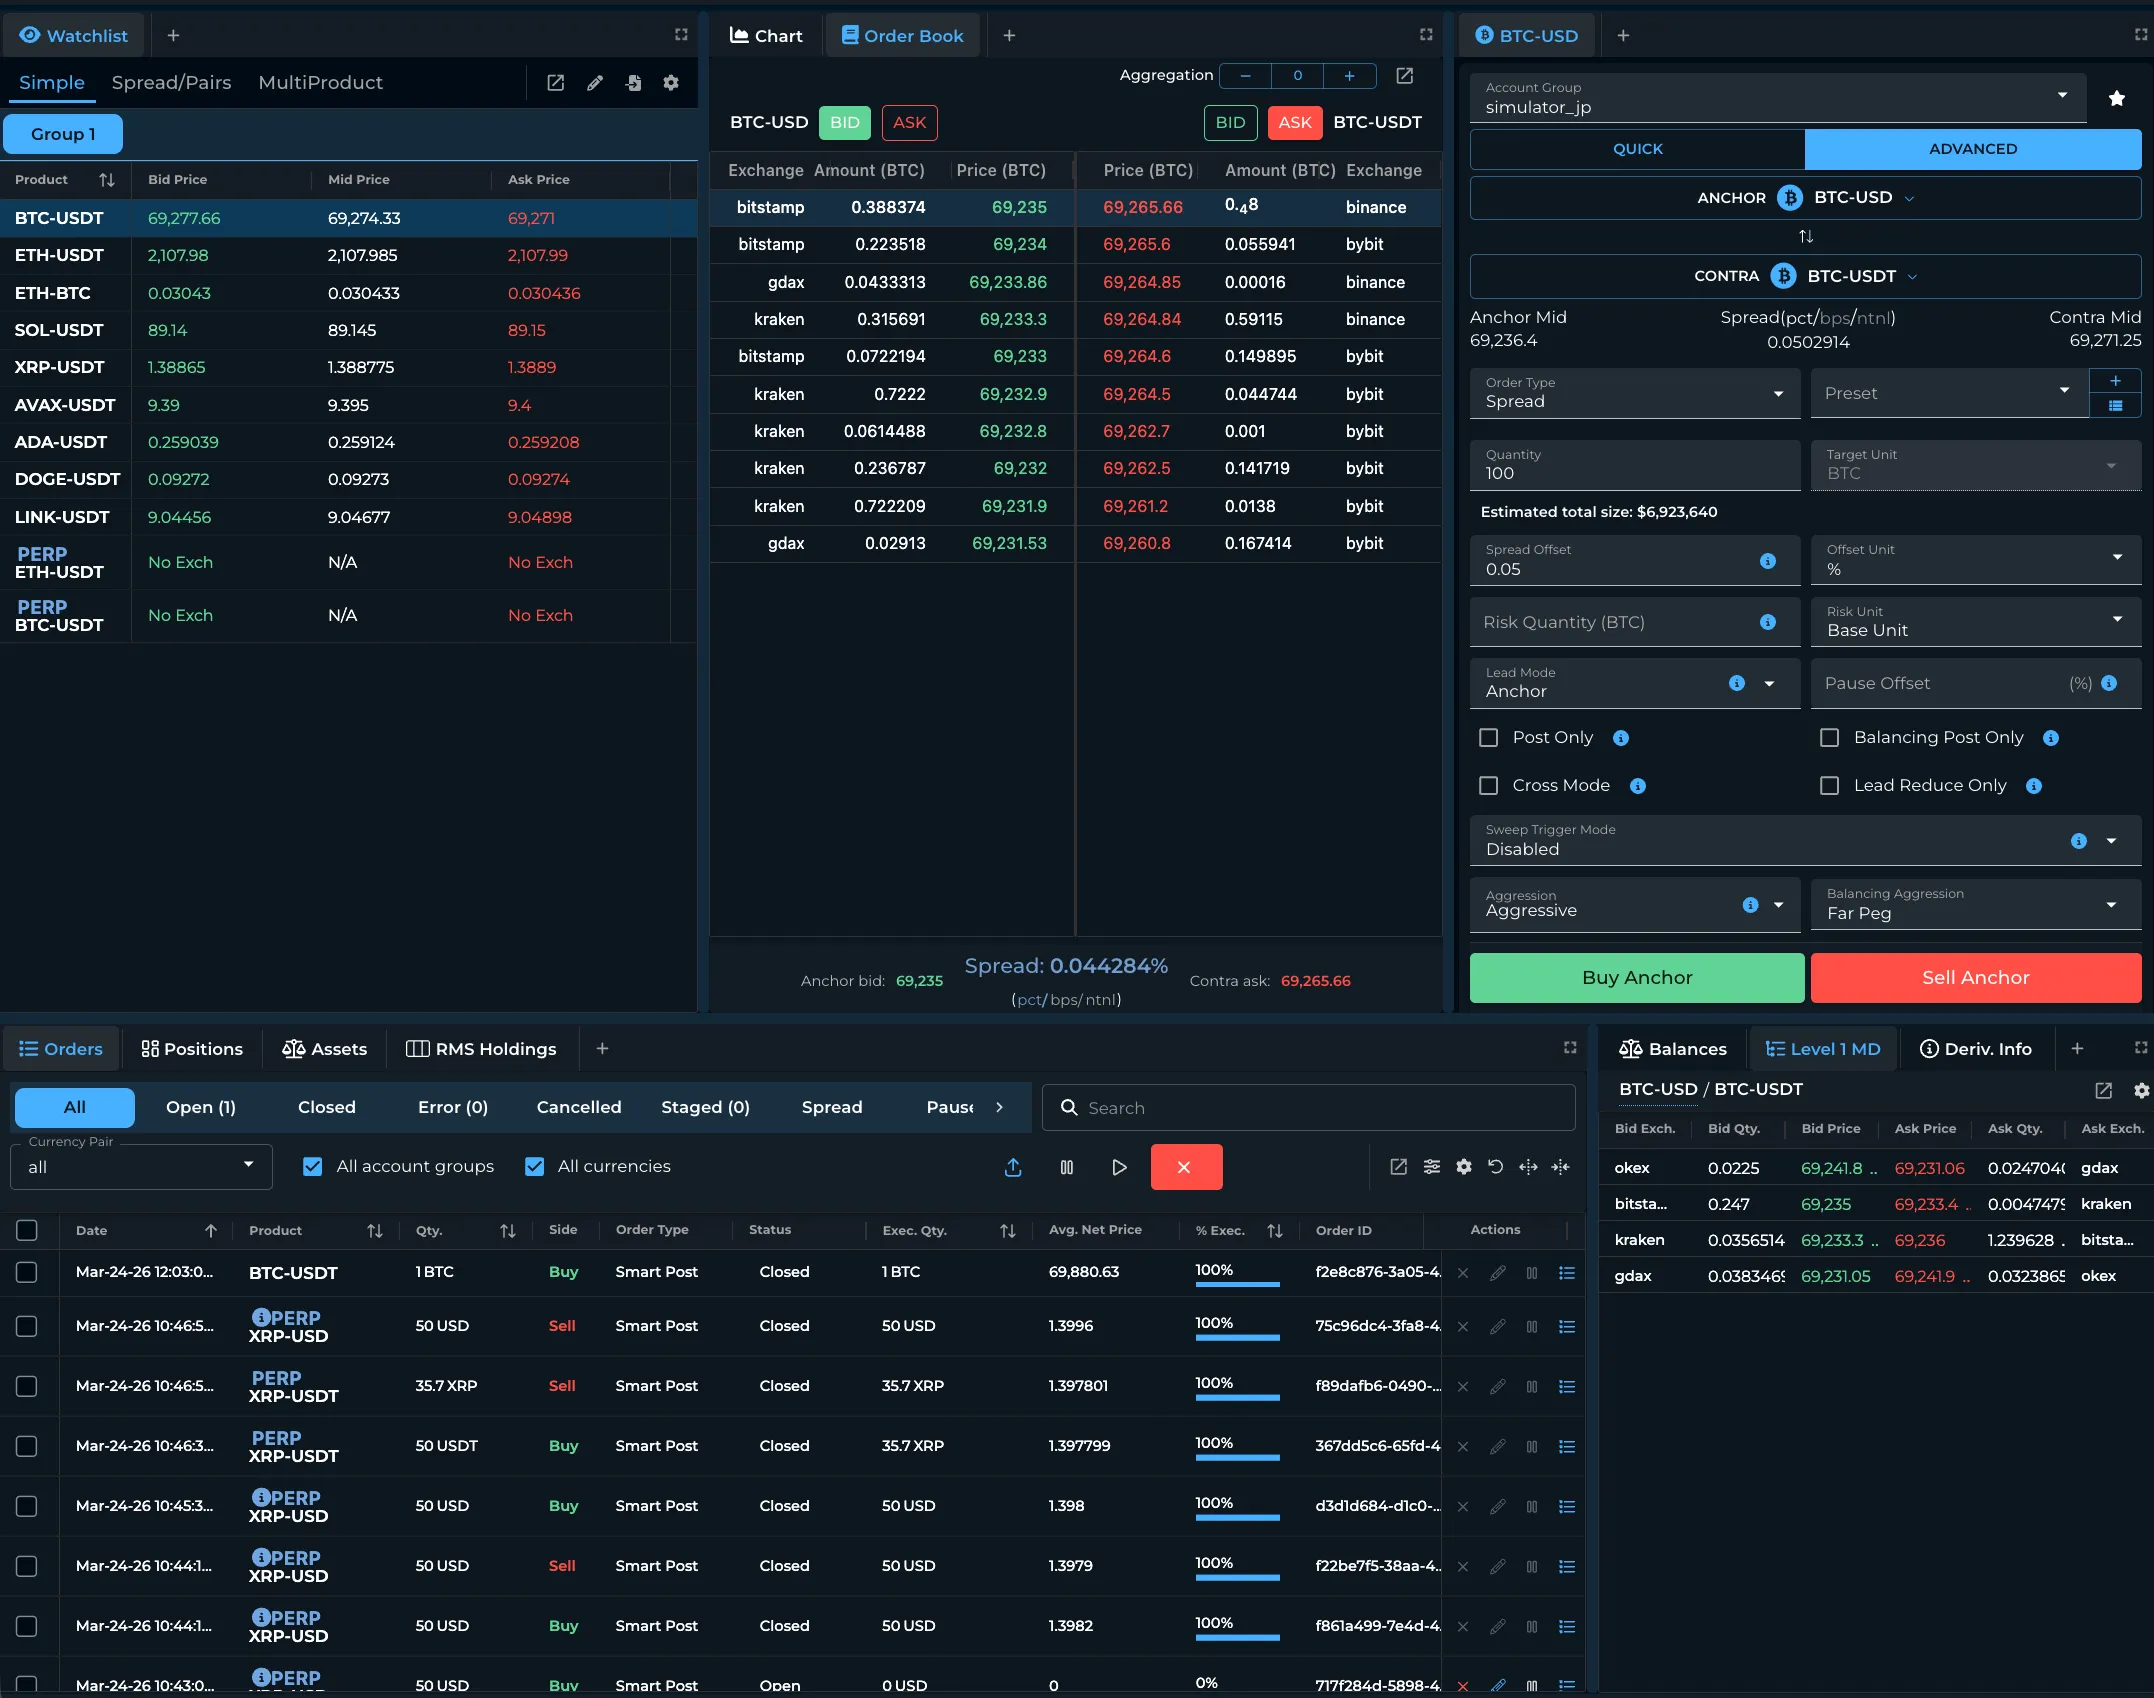The height and width of the screenshot is (1698, 2154).
Task: Filter orders by Open (1)
Action: (201, 1108)
